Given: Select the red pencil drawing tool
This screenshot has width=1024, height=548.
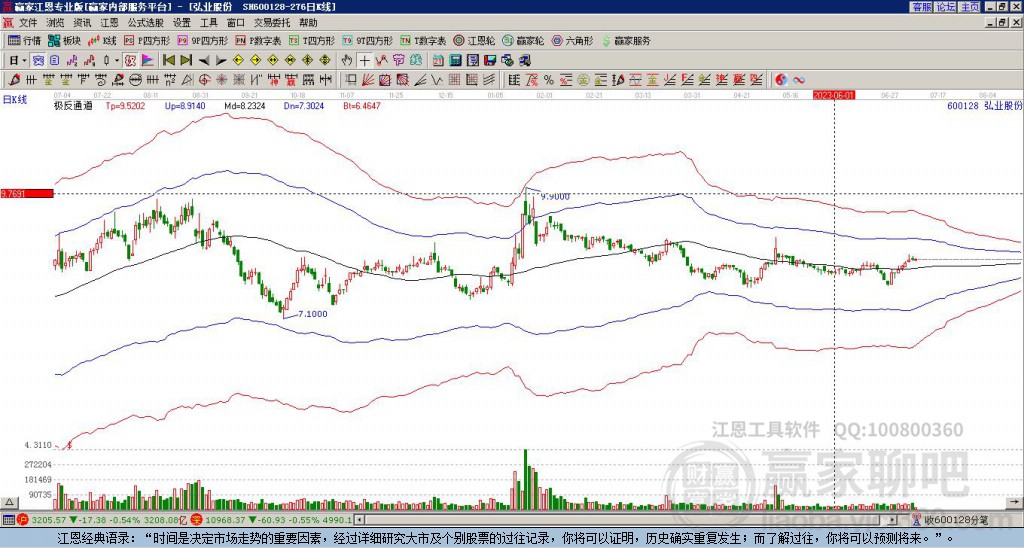Looking at the screenshot, I should (x=14, y=80).
